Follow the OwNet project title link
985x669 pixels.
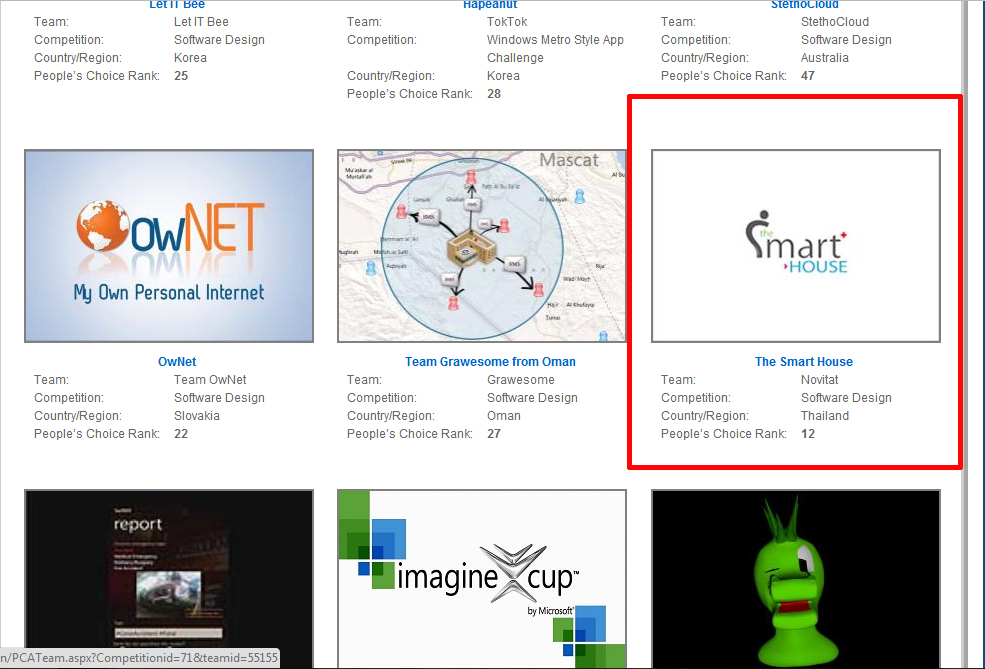pyautogui.click(x=177, y=362)
